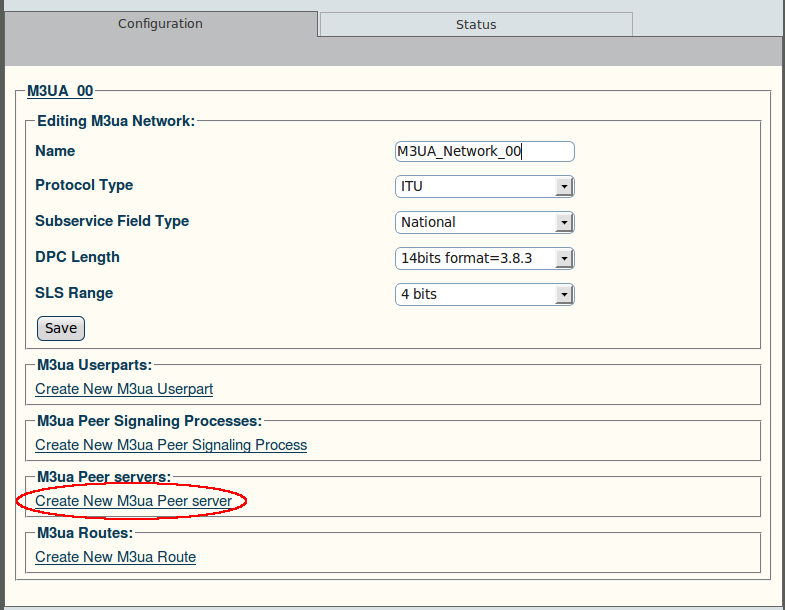Click the Save button

tap(61, 328)
